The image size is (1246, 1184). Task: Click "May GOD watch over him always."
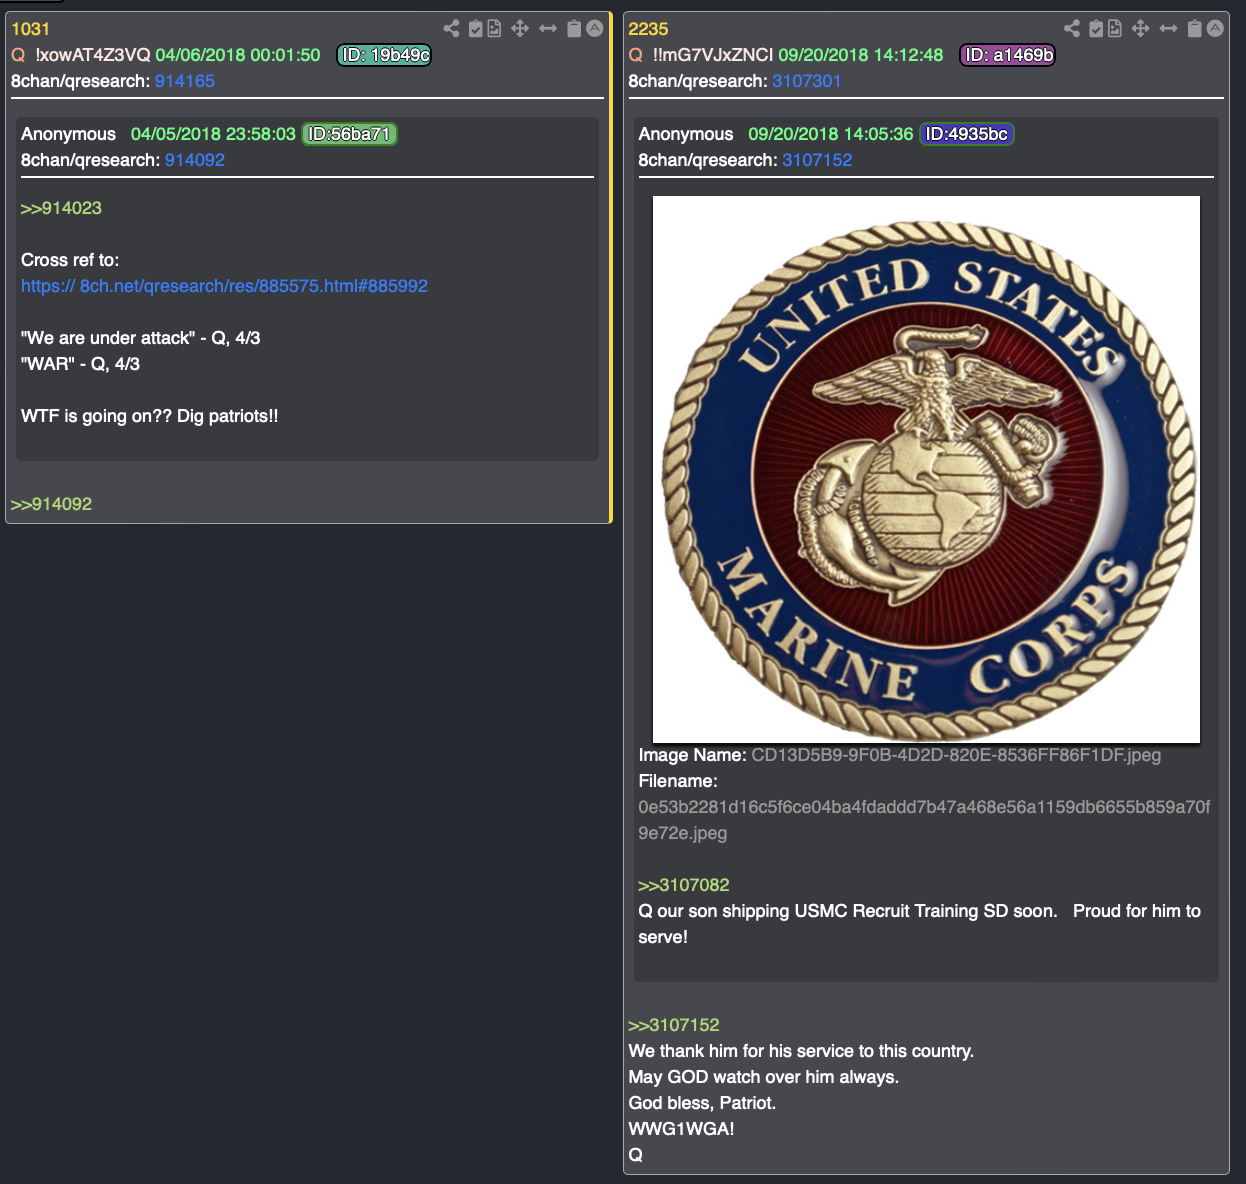point(764,1077)
